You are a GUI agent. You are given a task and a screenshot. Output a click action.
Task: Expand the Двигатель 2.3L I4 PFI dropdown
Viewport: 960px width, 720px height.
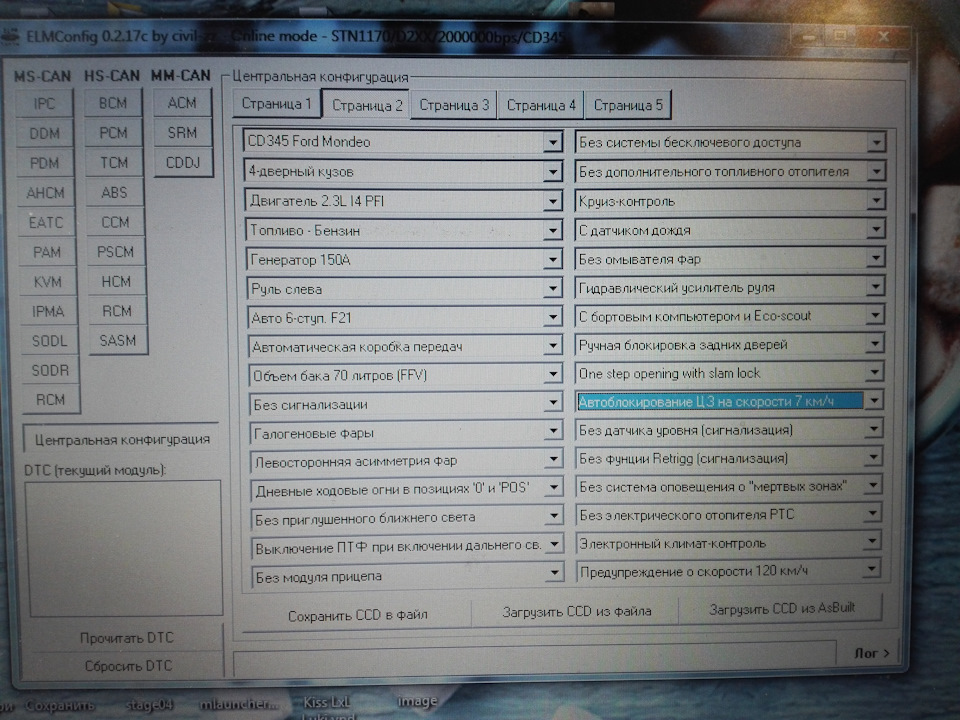point(553,201)
